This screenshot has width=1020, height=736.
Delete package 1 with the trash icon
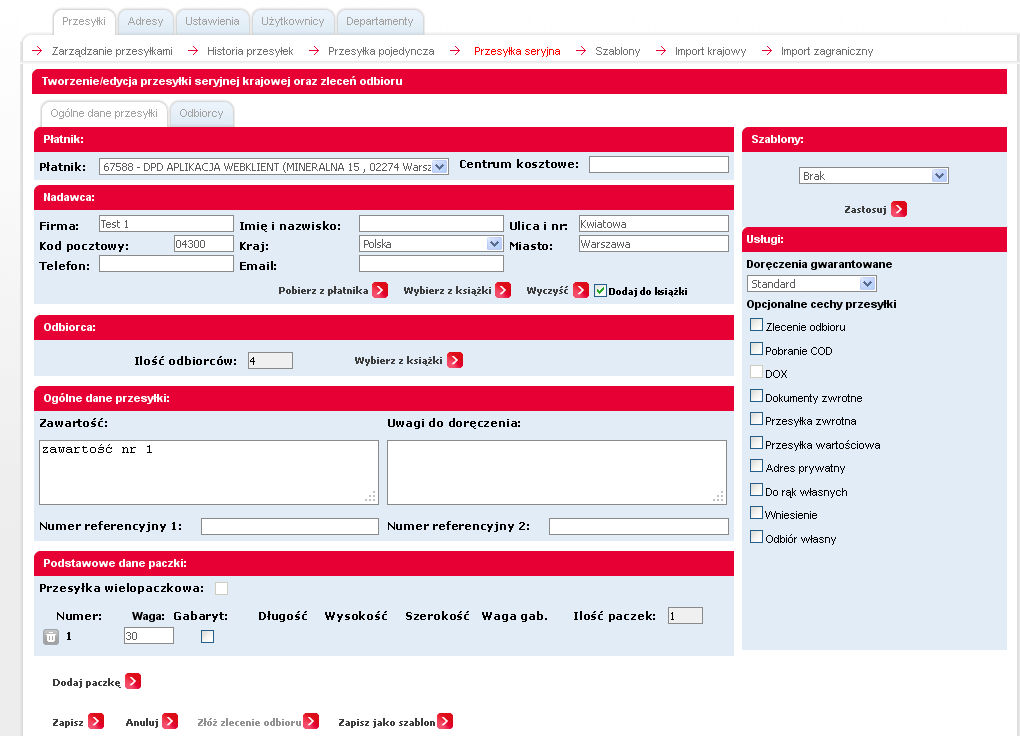click(51, 636)
